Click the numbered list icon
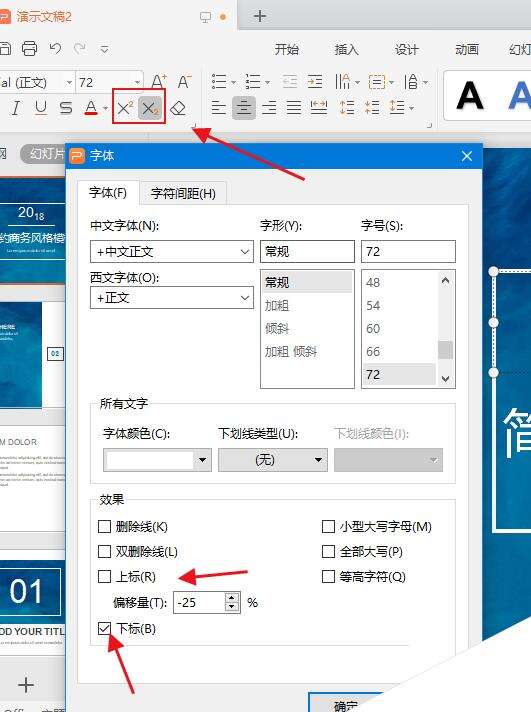Screen dimensions: 531x712 (x=253, y=82)
